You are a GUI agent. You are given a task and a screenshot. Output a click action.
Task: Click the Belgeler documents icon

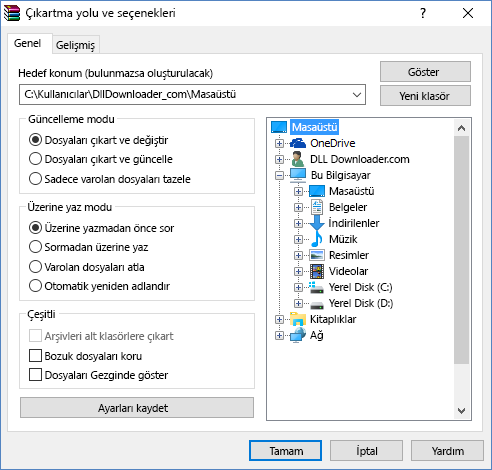[x=317, y=207]
